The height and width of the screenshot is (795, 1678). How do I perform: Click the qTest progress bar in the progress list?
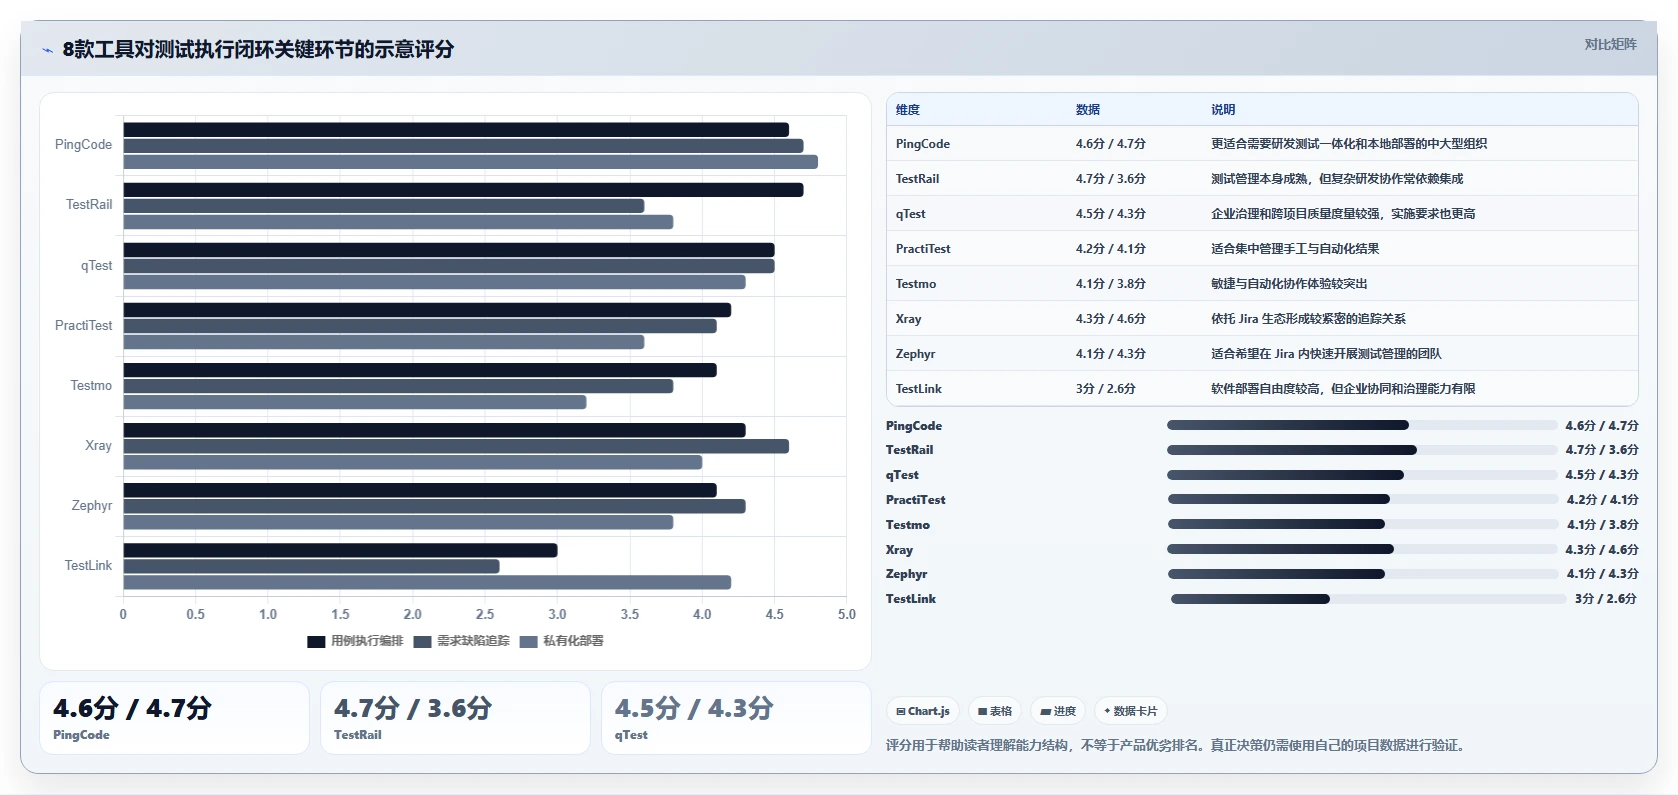point(1362,475)
